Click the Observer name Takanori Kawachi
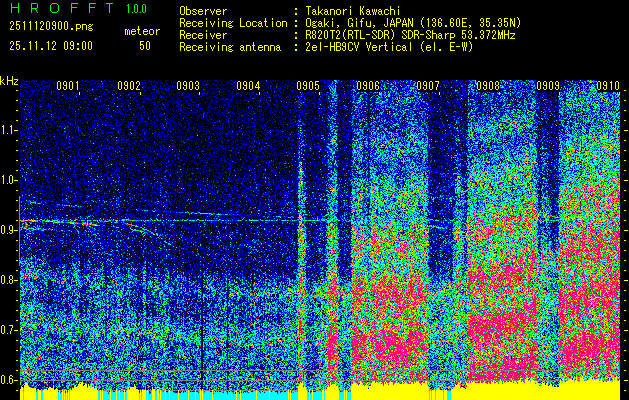This screenshot has height=400, width=629. pos(353,11)
